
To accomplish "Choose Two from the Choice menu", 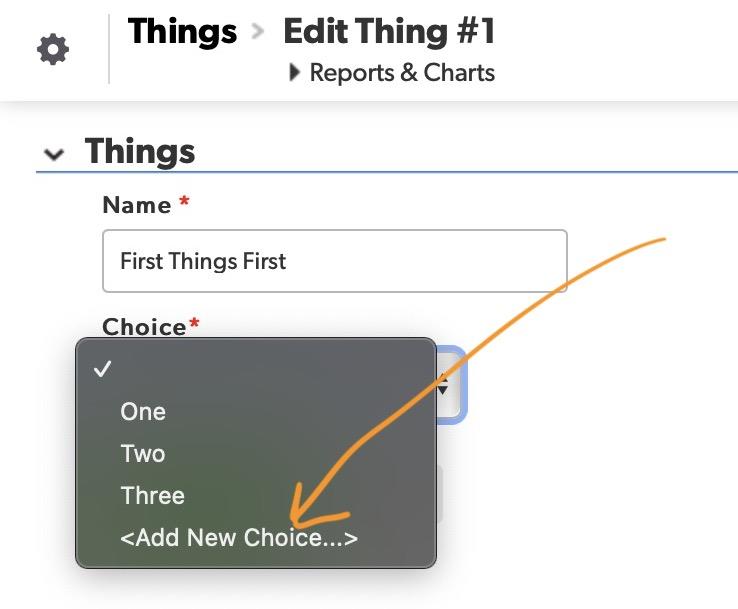I will click(x=143, y=453).
